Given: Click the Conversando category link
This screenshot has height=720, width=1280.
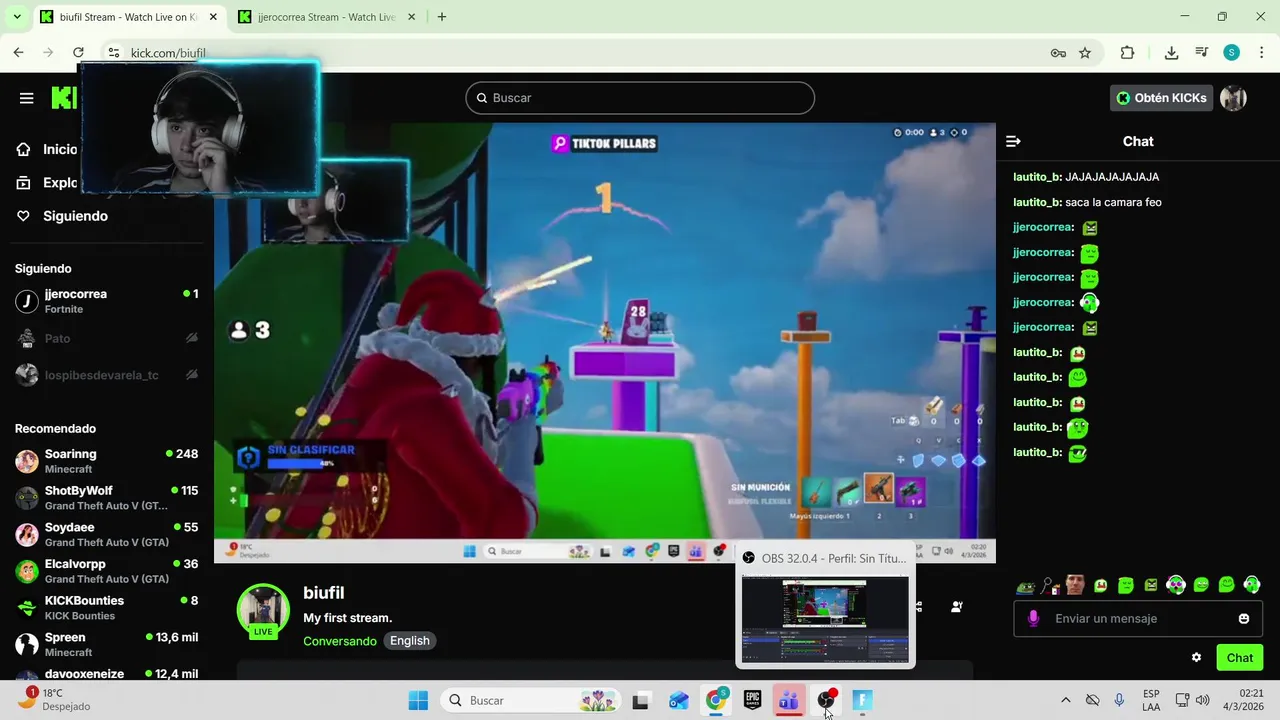Looking at the screenshot, I should 340,641.
